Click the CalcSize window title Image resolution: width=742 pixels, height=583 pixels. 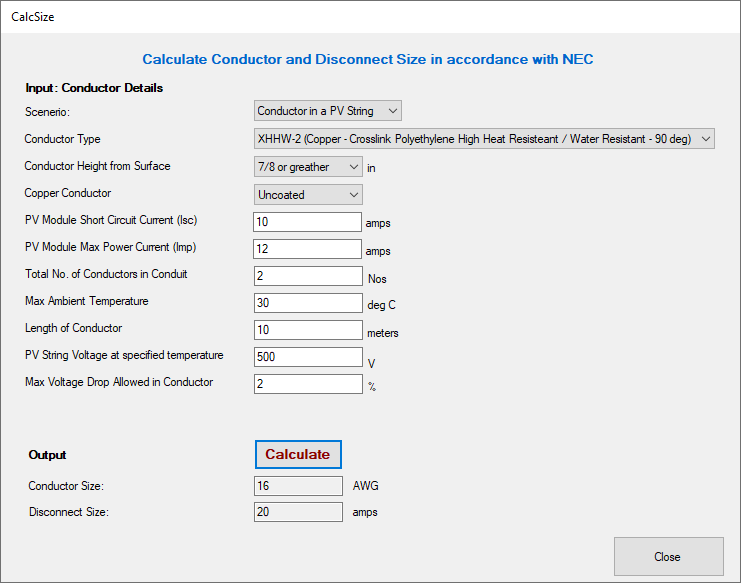33,17
